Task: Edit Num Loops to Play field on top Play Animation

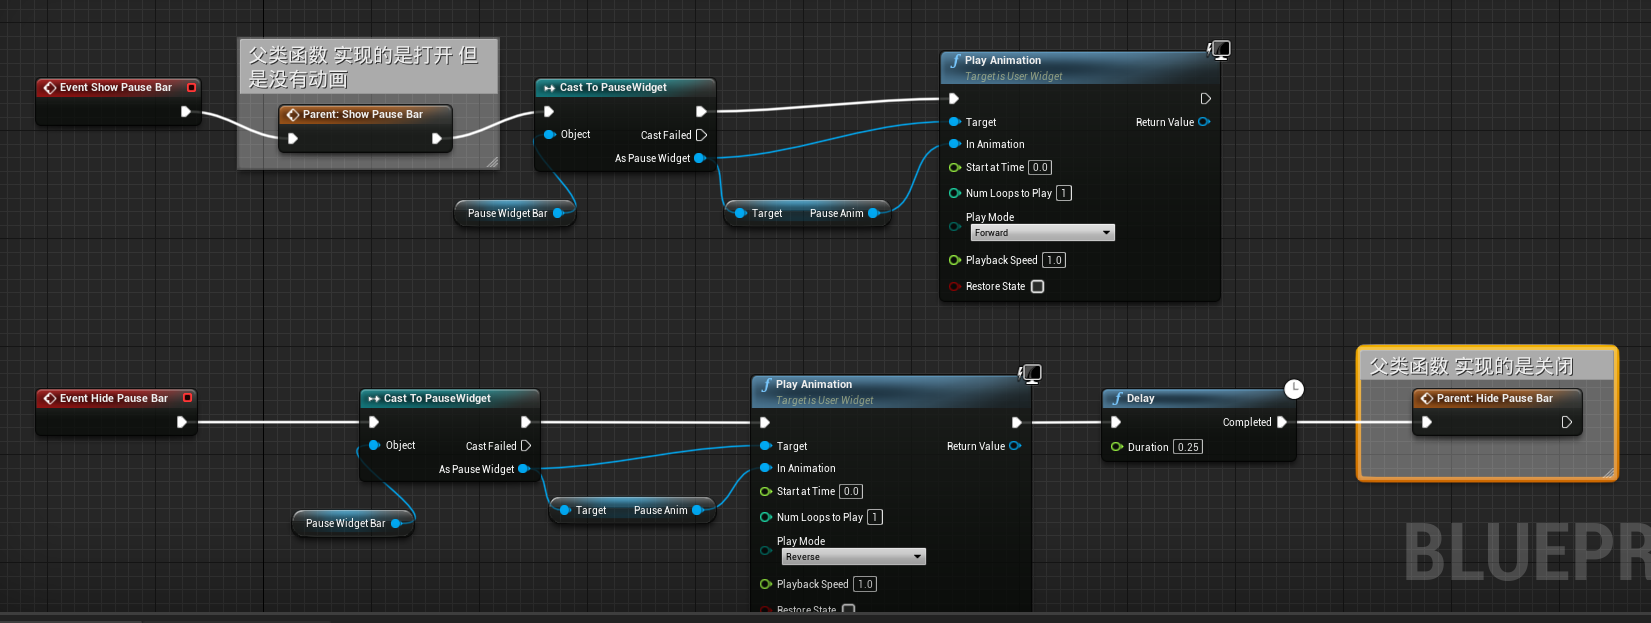Action: (x=1063, y=193)
